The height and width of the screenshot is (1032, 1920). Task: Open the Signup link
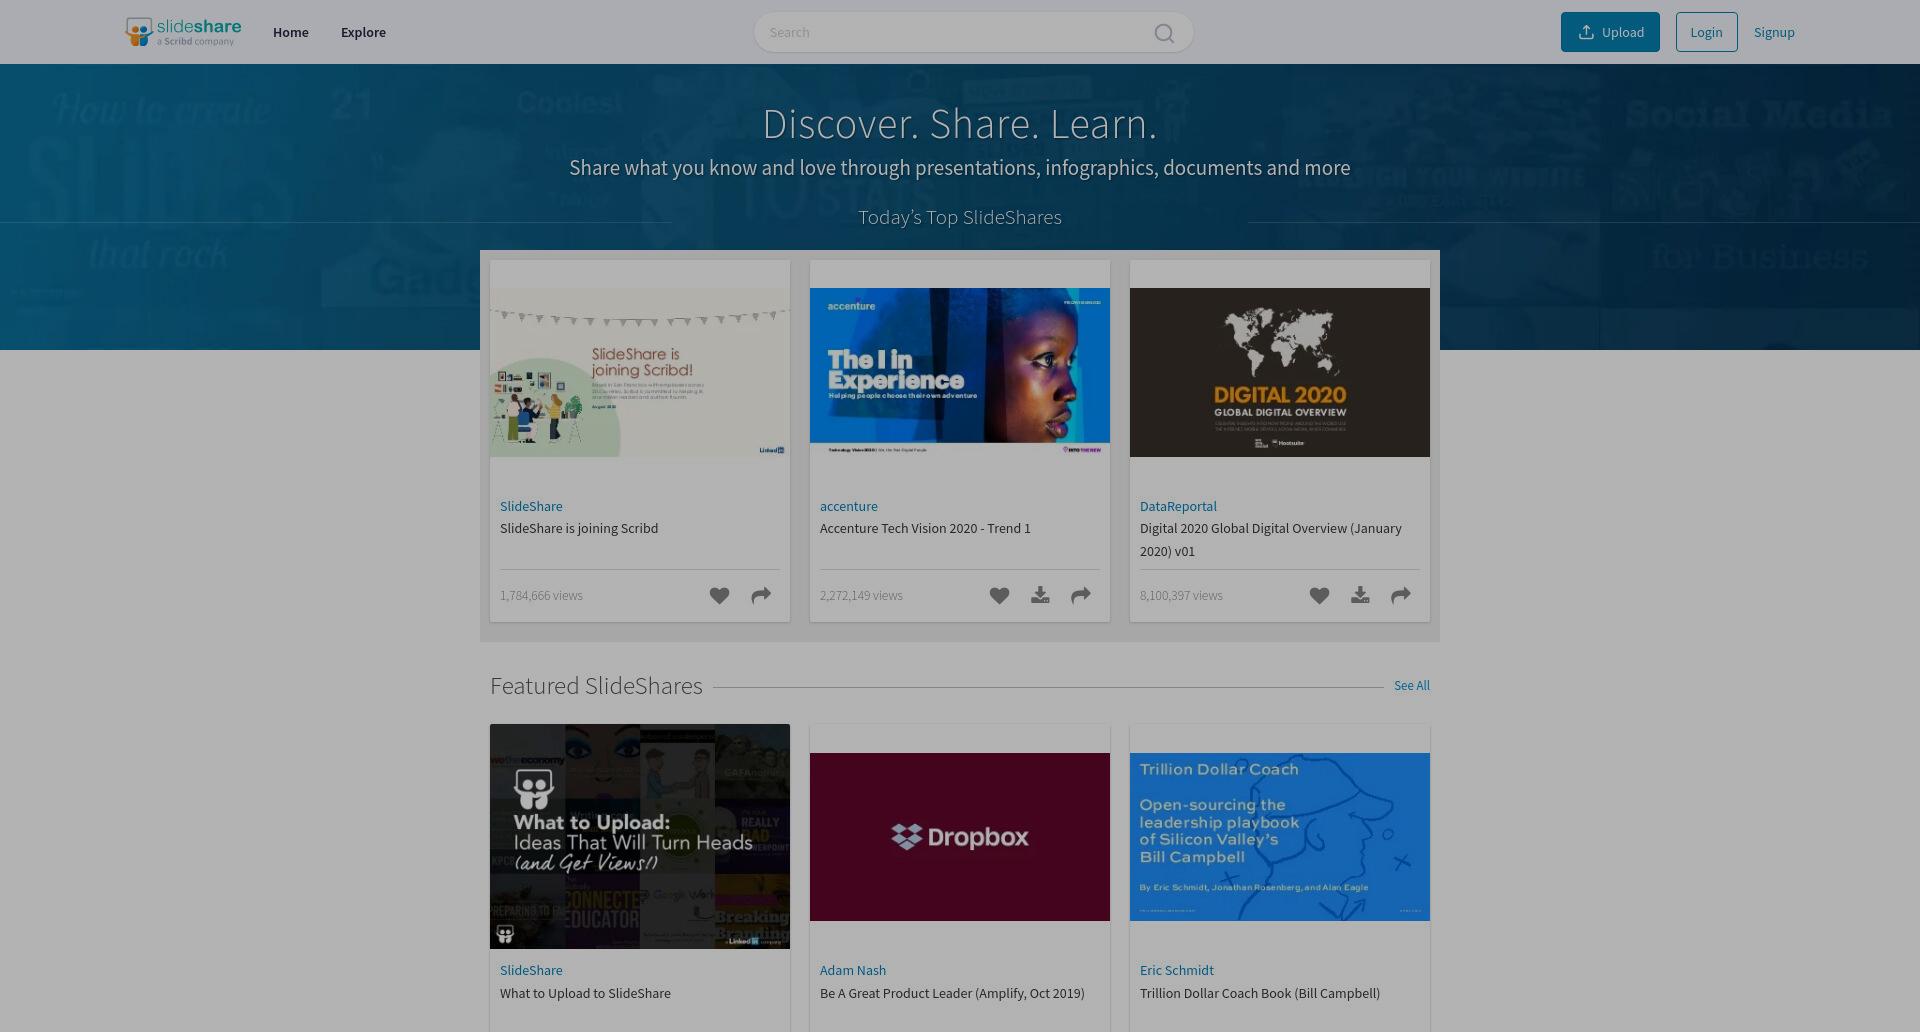coord(1774,32)
